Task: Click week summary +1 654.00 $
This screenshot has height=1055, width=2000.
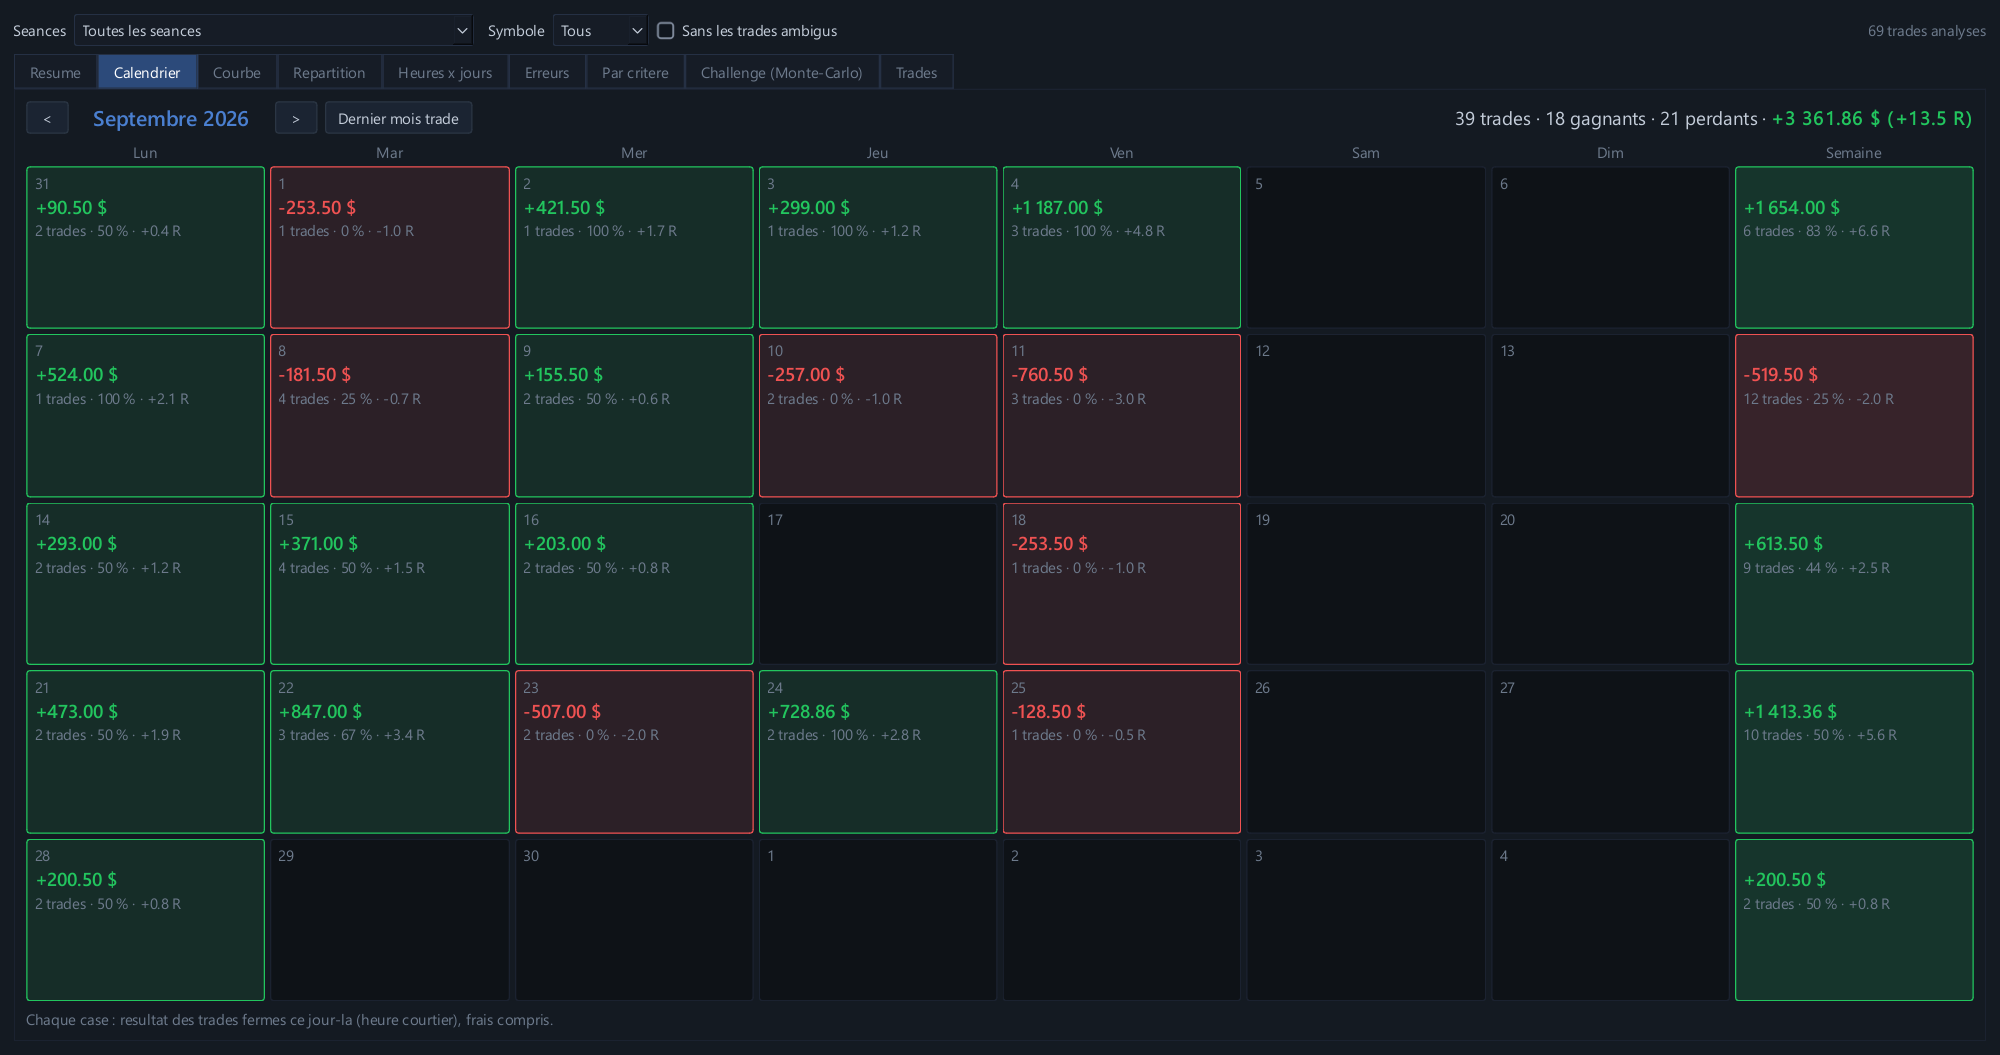Action: point(1854,247)
